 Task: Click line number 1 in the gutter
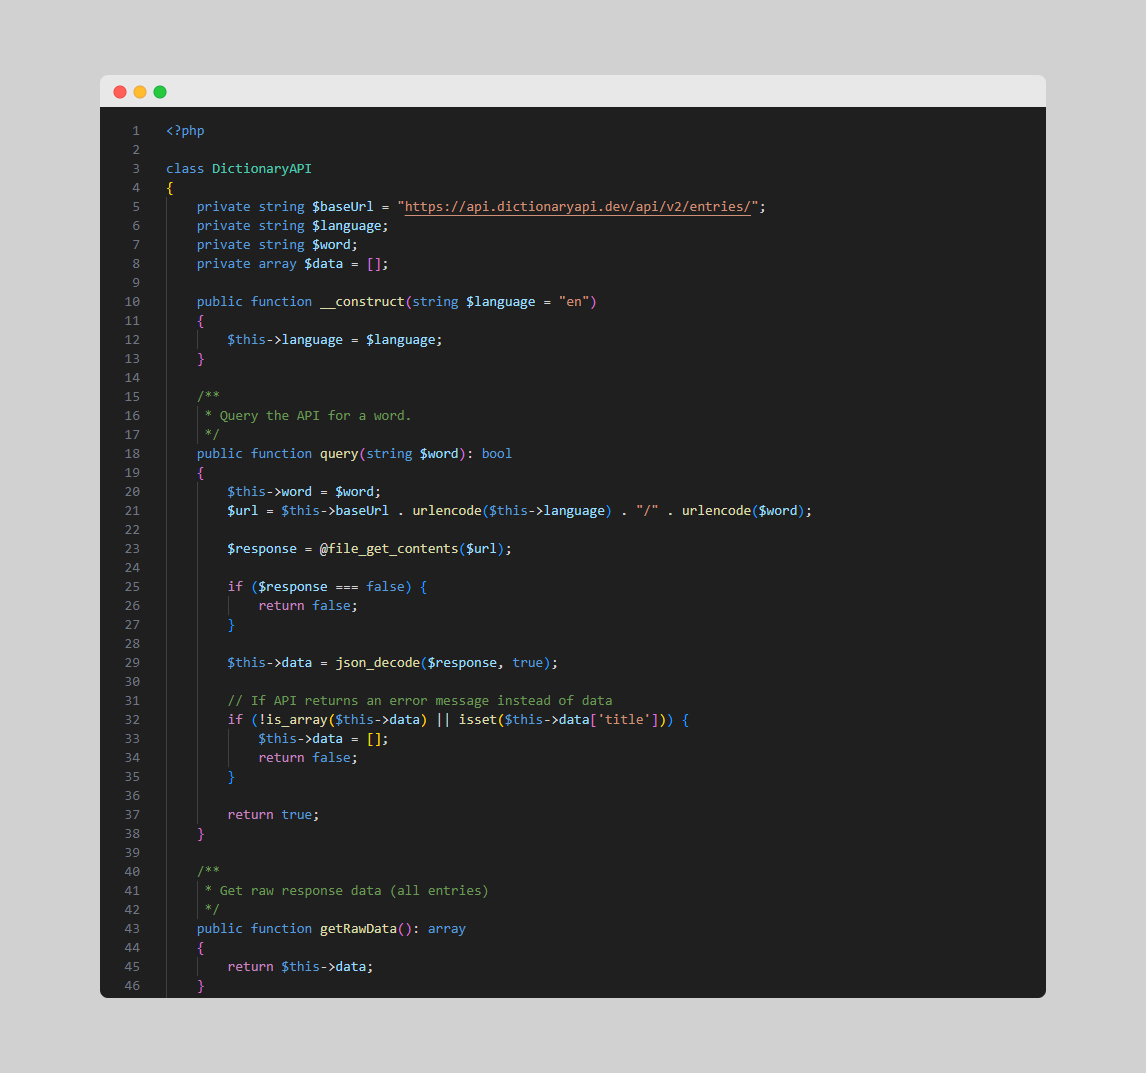tap(136, 131)
